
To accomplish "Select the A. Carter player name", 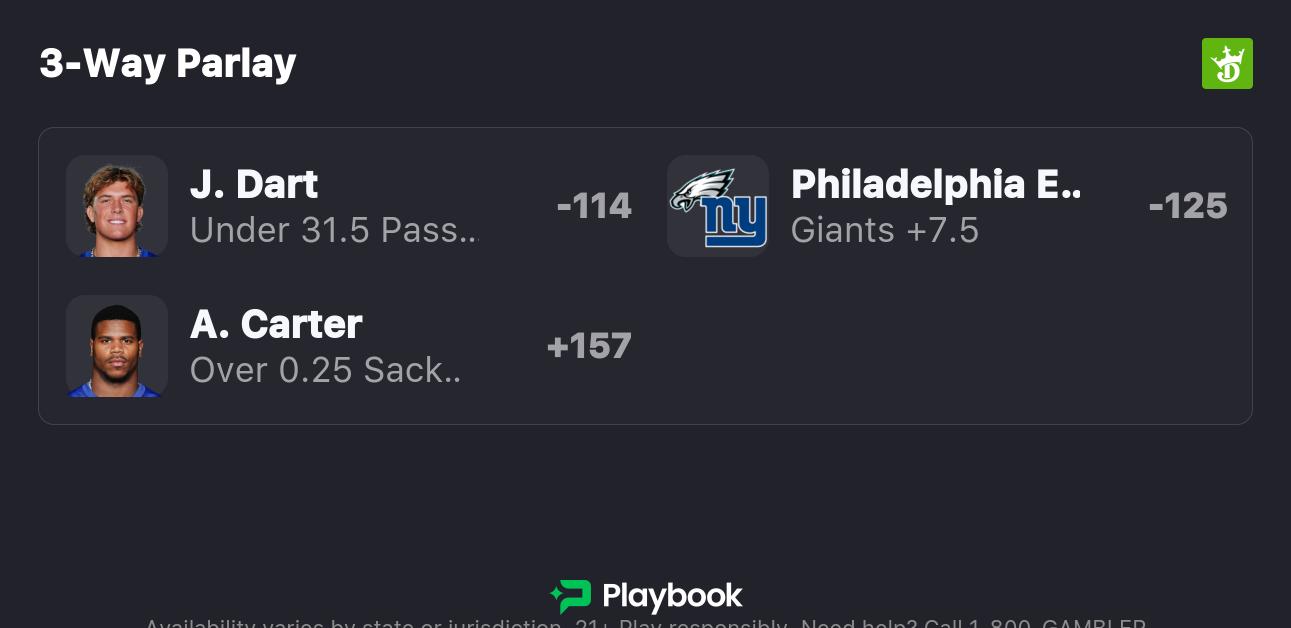I will [276, 325].
